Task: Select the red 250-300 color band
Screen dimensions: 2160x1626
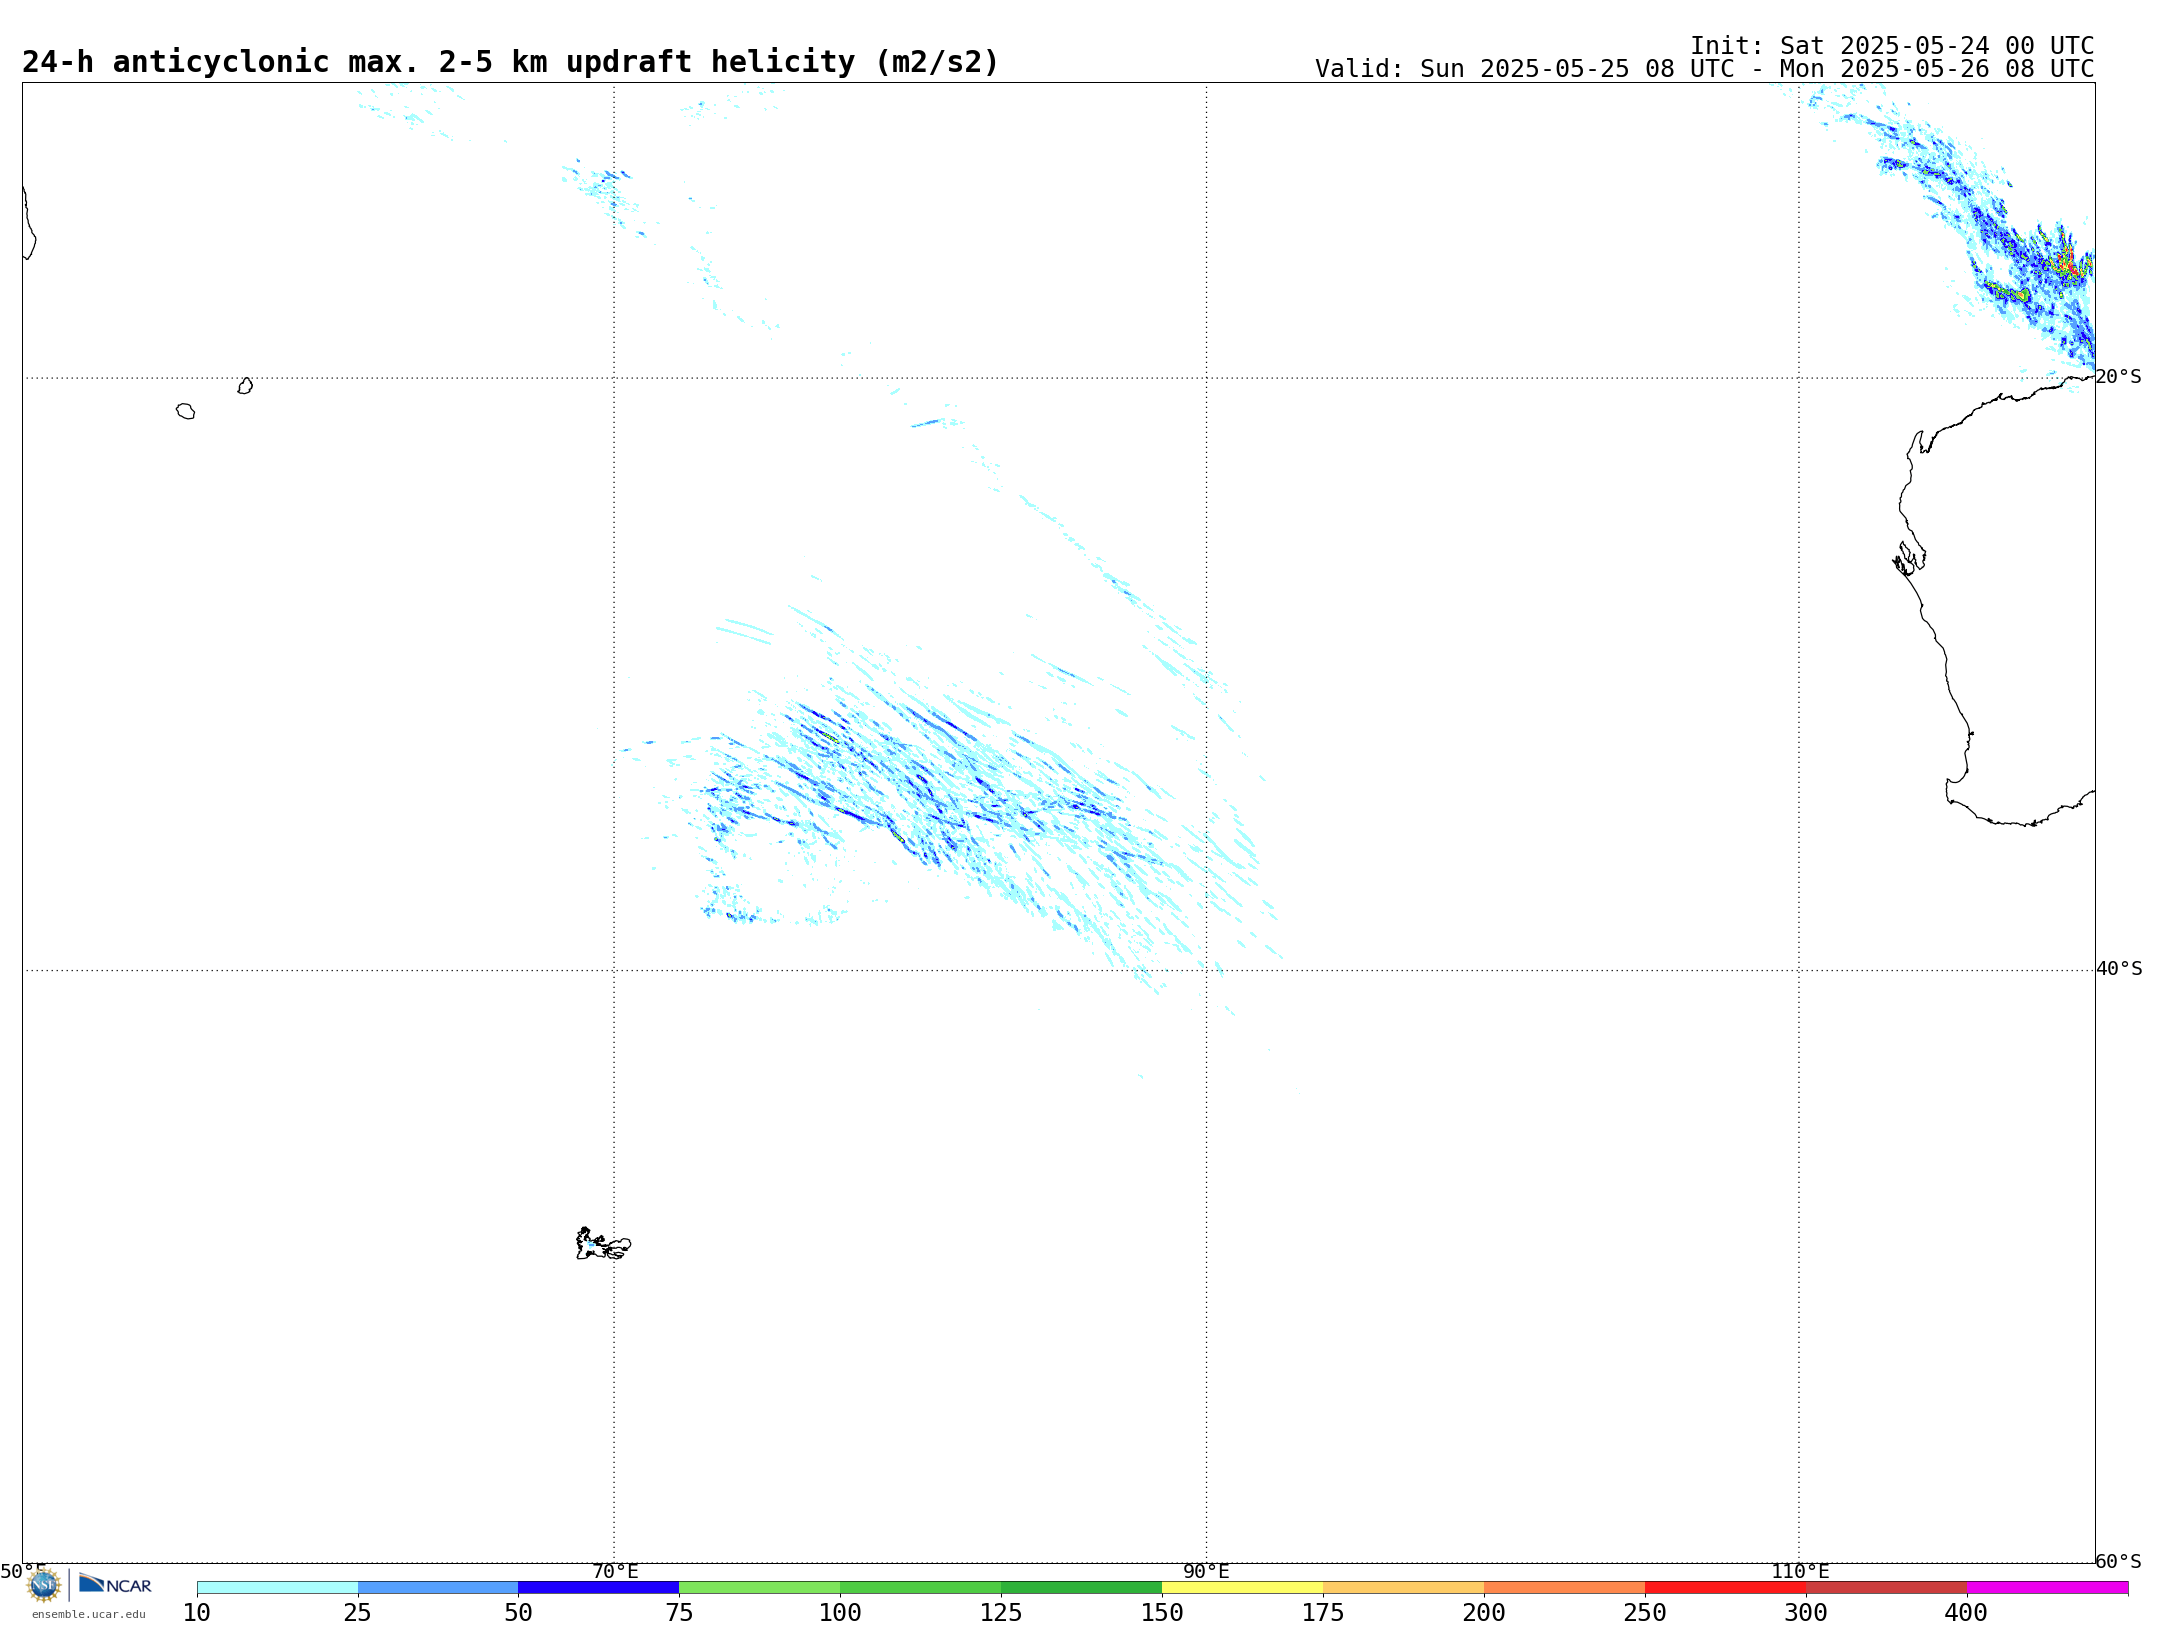Action: point(1726,1587)
